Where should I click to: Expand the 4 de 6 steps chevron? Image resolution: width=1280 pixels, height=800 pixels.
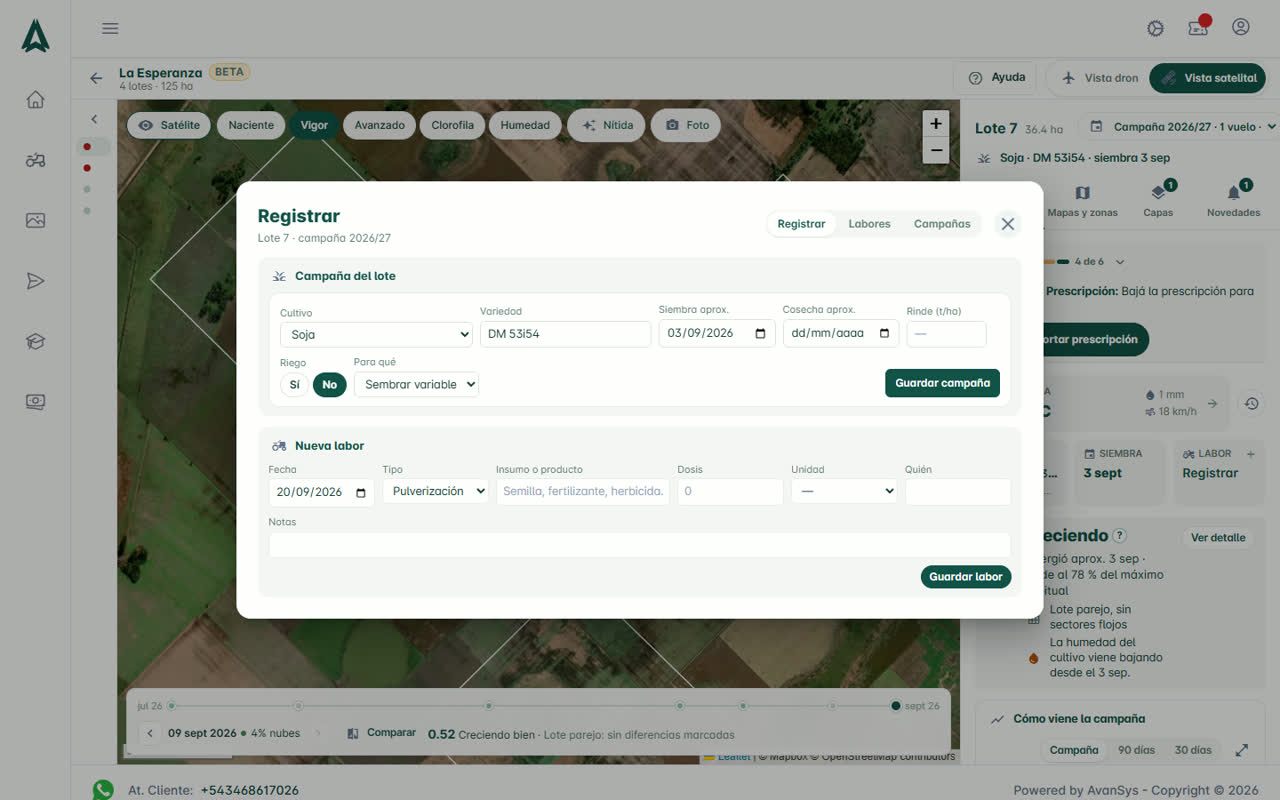click(x=1120, y=262)
